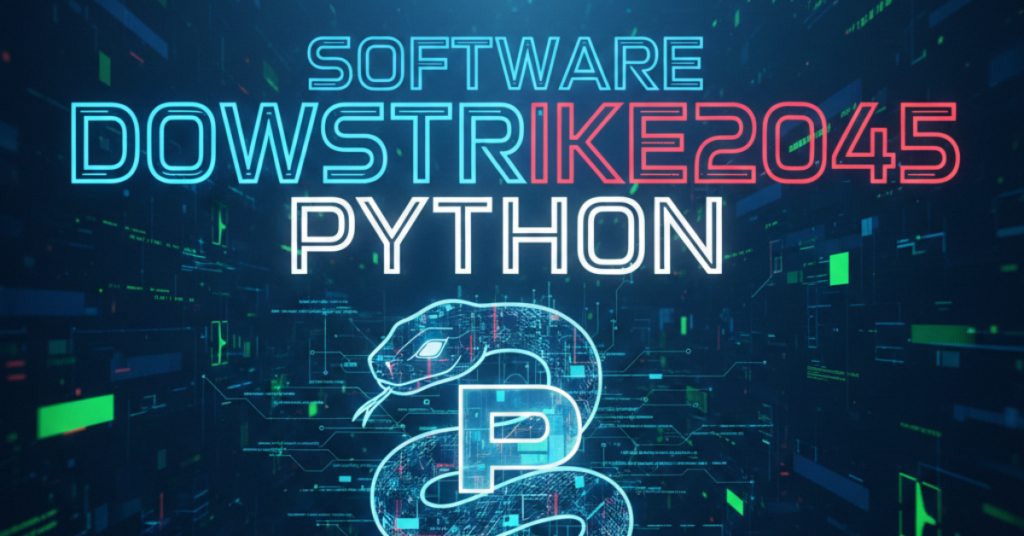This screenshot has width=1024, height=536.
Task: Click the white PYTHON heading
Action: click(506, 235)
